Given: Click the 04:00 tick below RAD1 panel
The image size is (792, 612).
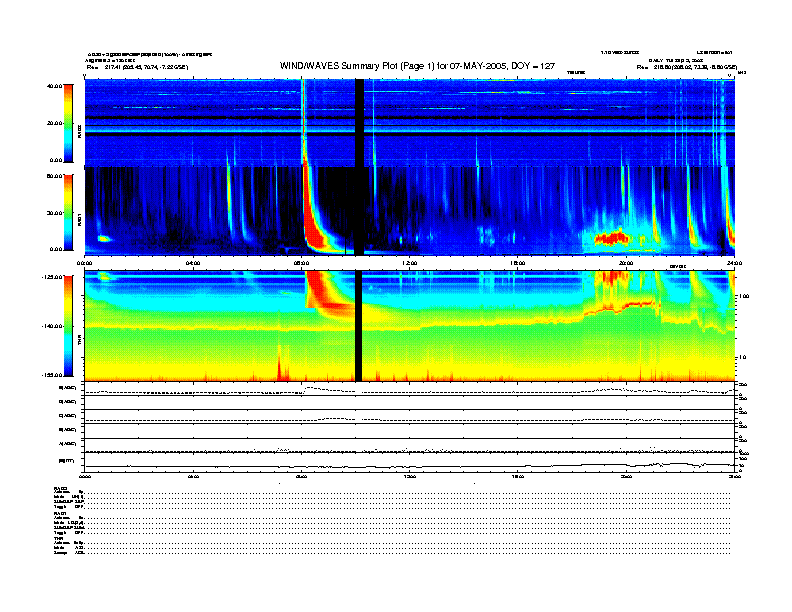Looking at the screenshot, I should pyautogui.click(x=193, y=263).
